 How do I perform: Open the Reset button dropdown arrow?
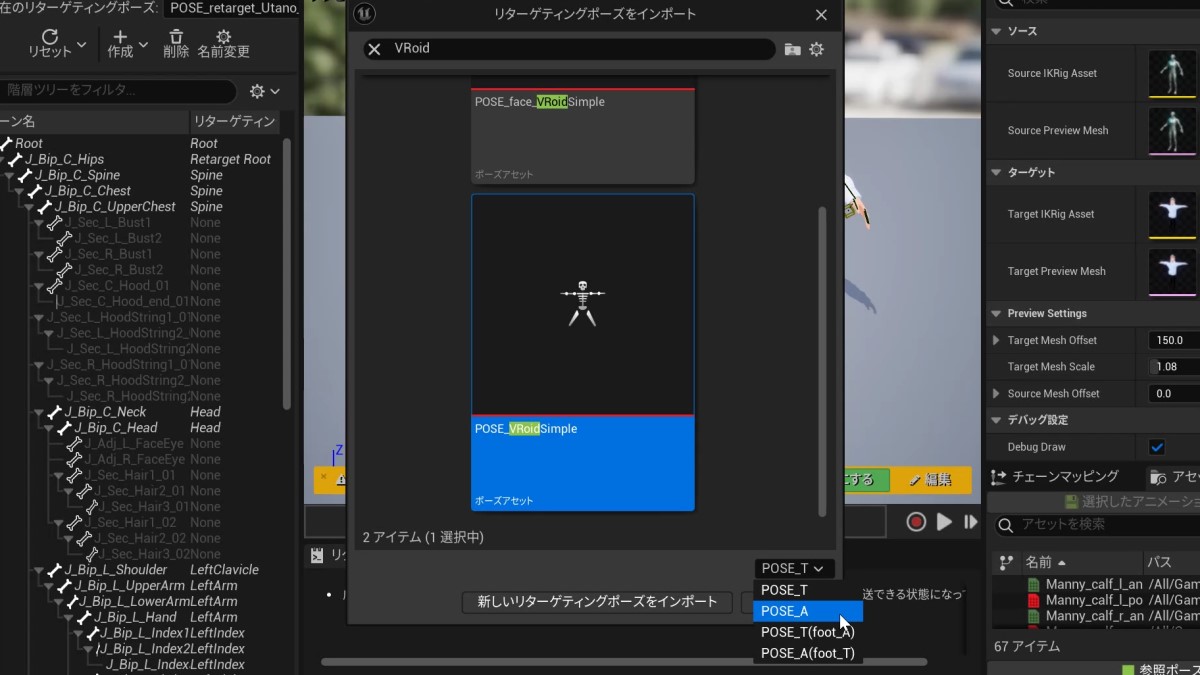tap(82, 45)
